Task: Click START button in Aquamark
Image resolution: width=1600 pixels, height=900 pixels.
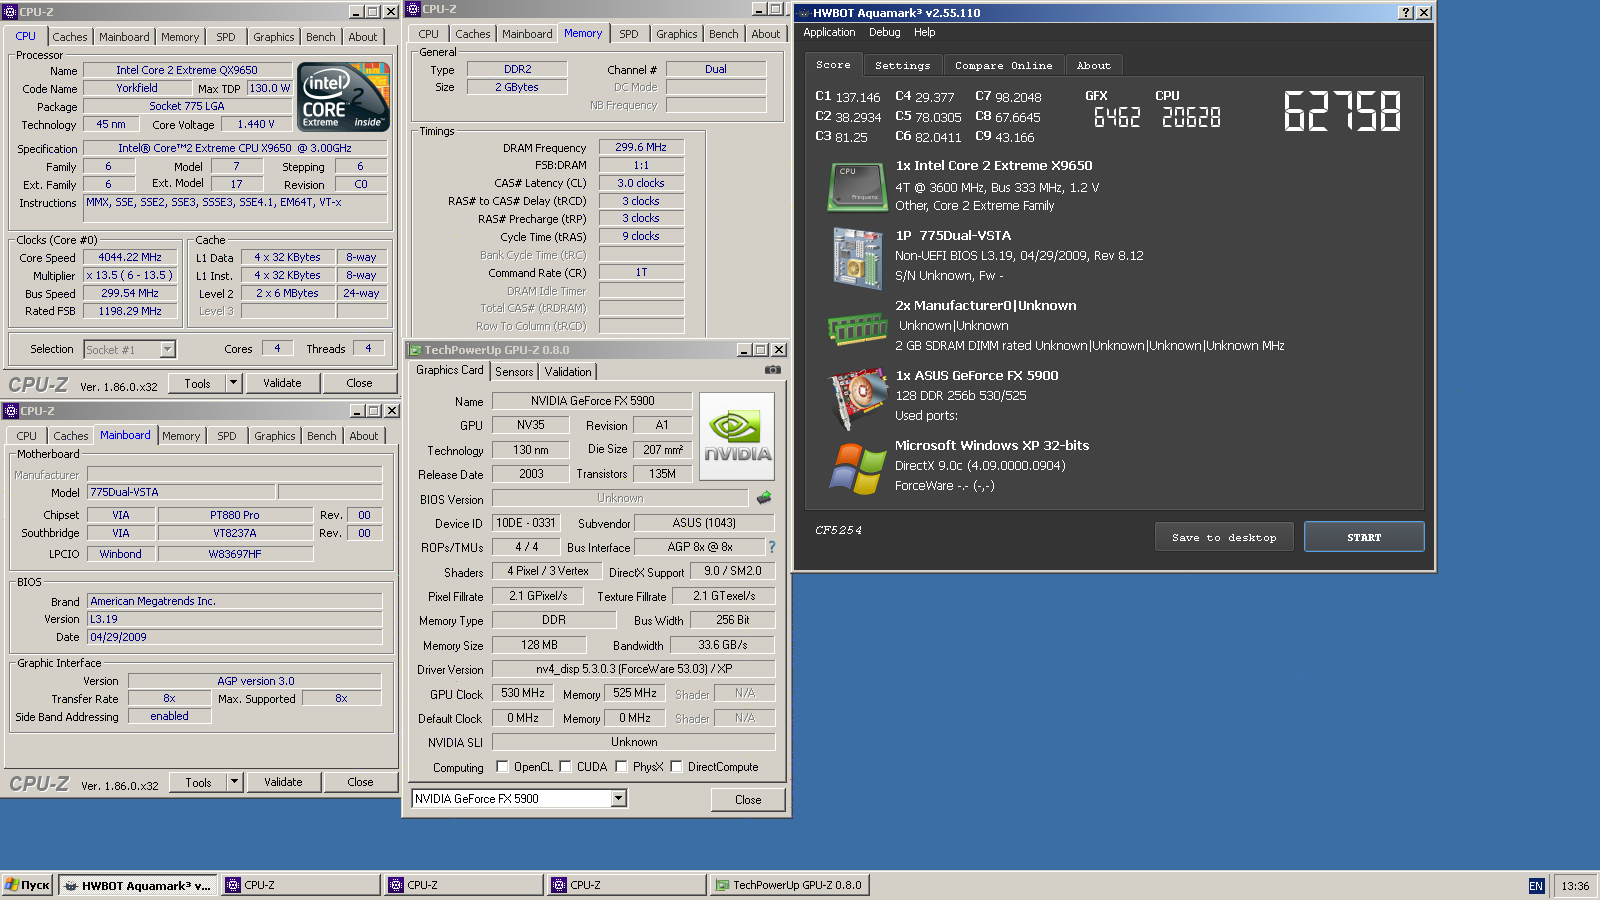Action: [x=1364, y=537]
